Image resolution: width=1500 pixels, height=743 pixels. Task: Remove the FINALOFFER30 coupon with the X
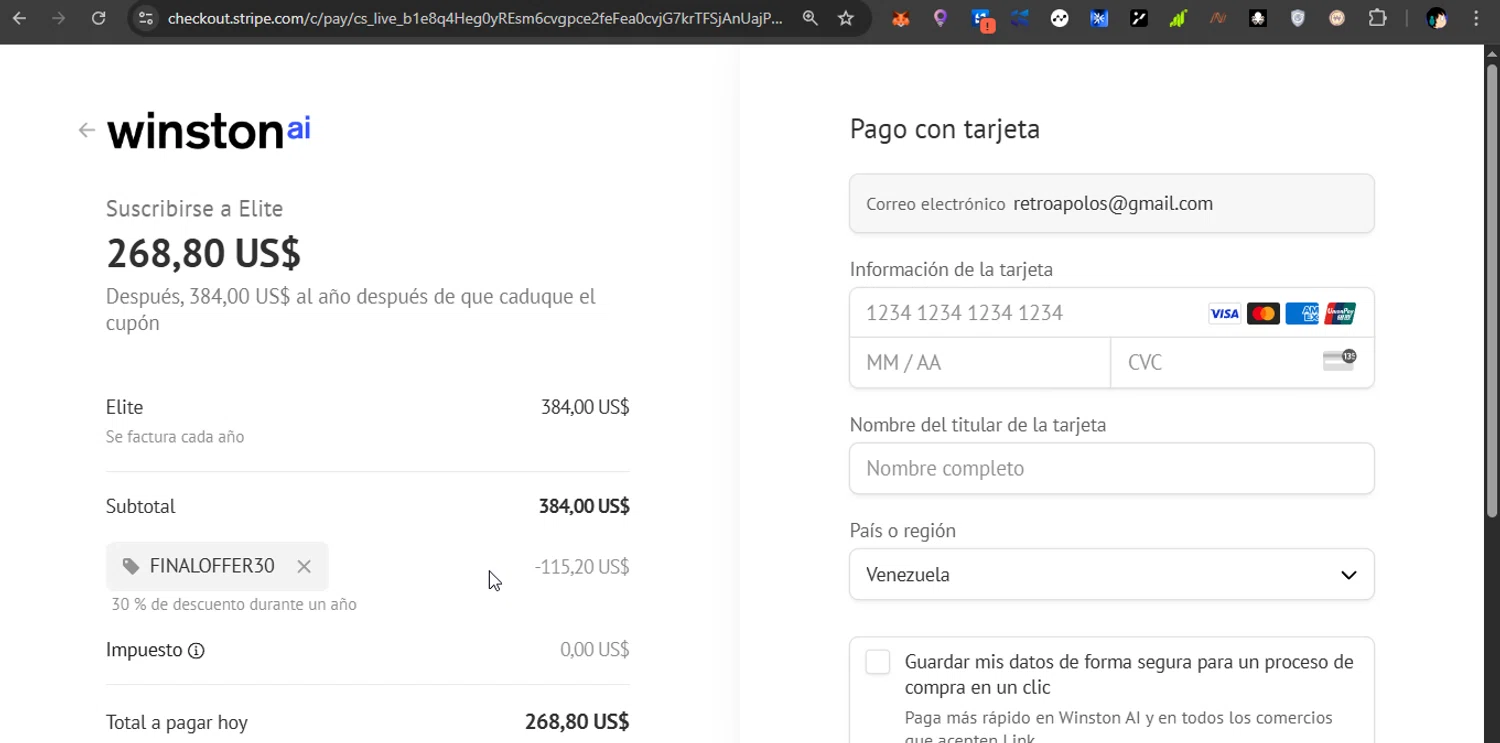click(x=304, y=566)
